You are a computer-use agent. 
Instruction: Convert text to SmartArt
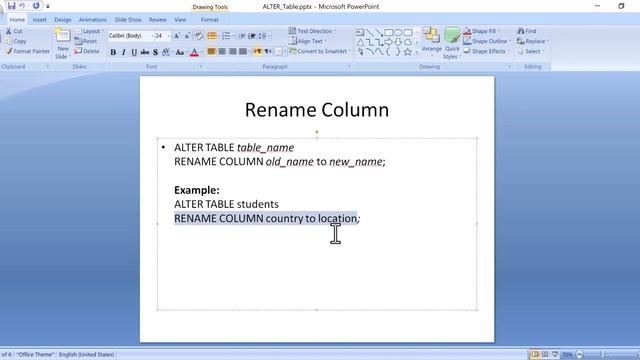click(320, 51)
